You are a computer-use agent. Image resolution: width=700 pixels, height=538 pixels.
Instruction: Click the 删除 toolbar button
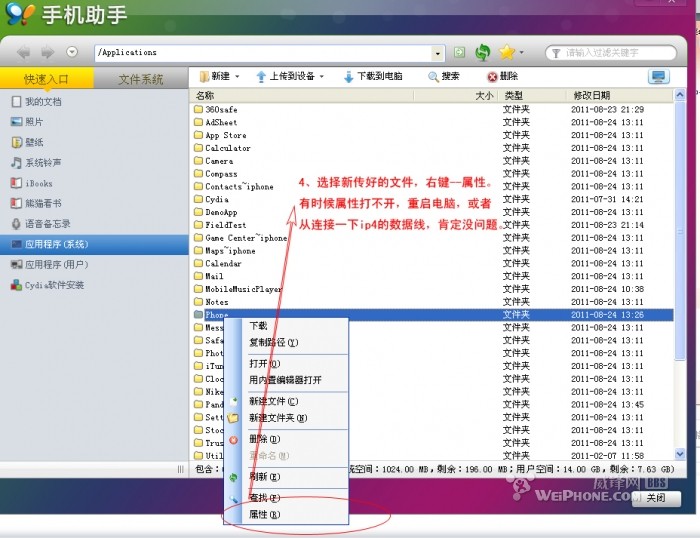tap(502, 76)
